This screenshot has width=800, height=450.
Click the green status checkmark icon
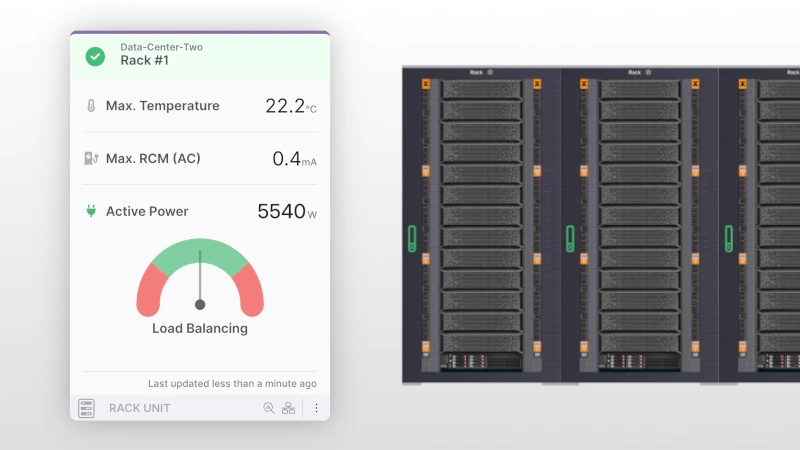(95, 57)
